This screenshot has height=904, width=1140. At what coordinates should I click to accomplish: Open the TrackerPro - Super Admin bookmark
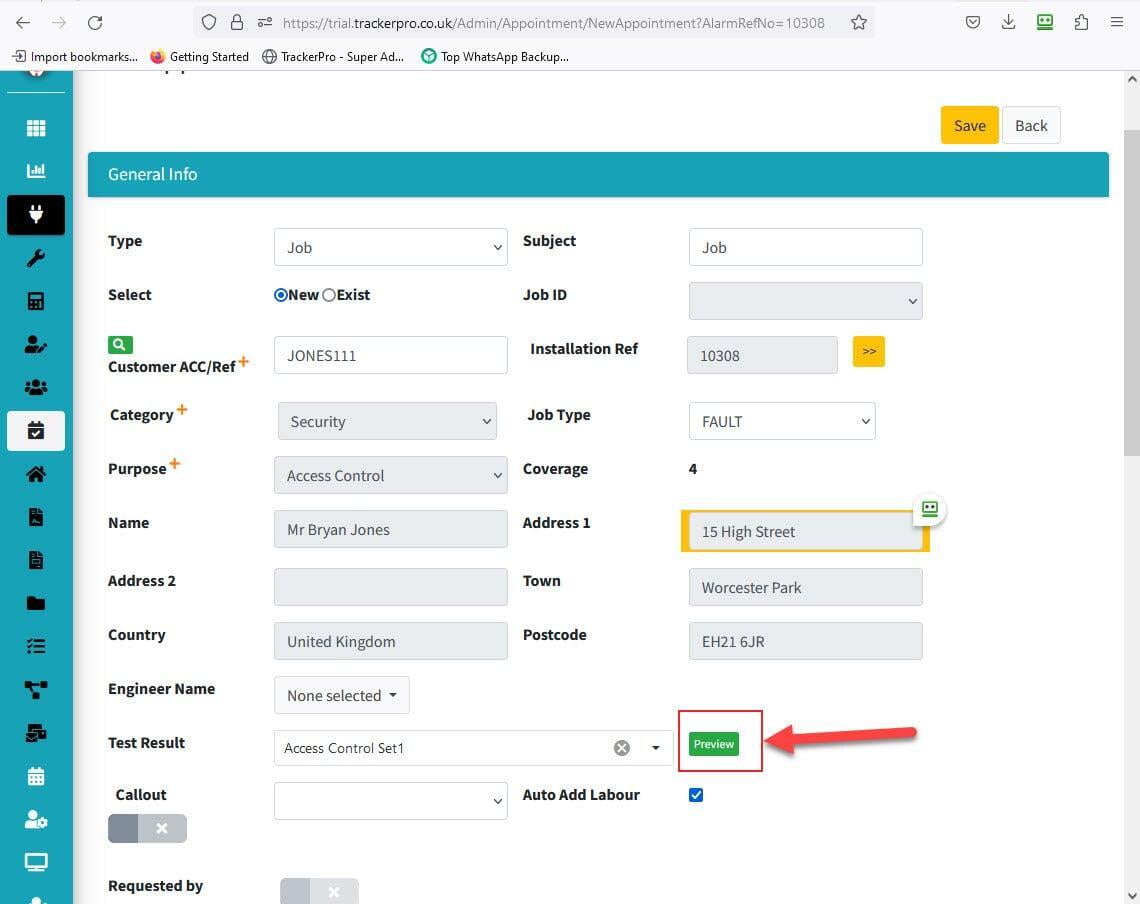(x=334, y=57)
